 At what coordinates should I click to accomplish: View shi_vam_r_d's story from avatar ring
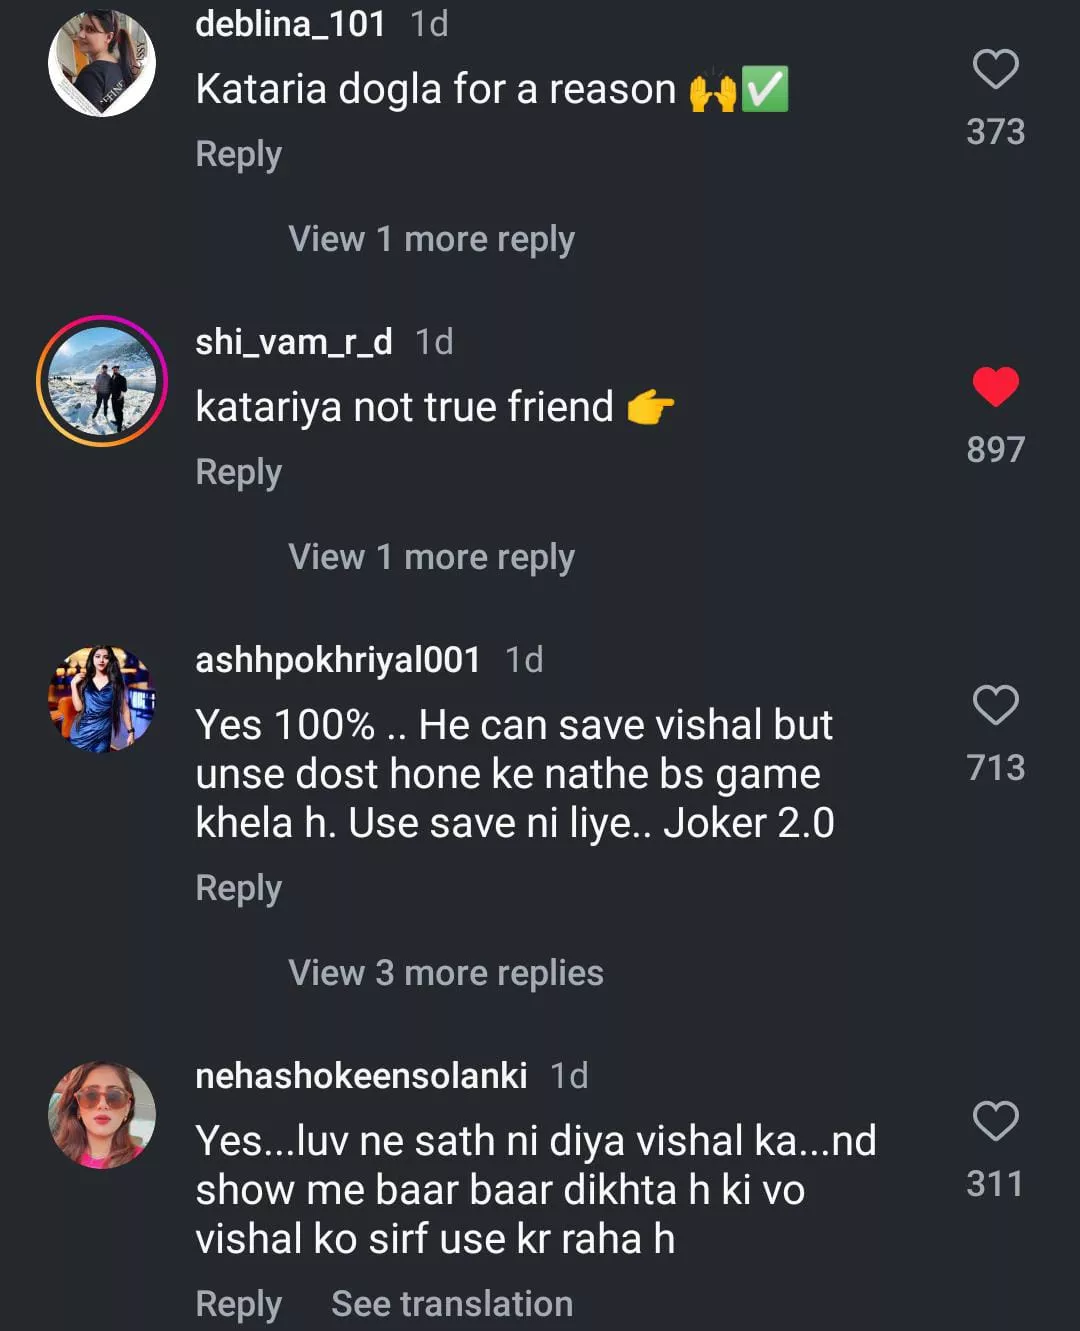coord(102,381)
